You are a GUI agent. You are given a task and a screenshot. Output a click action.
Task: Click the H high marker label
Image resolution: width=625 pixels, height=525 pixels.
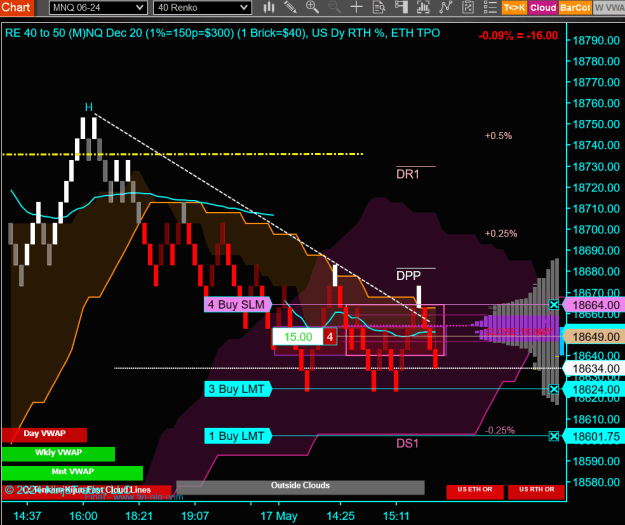(x=88, y=107)
